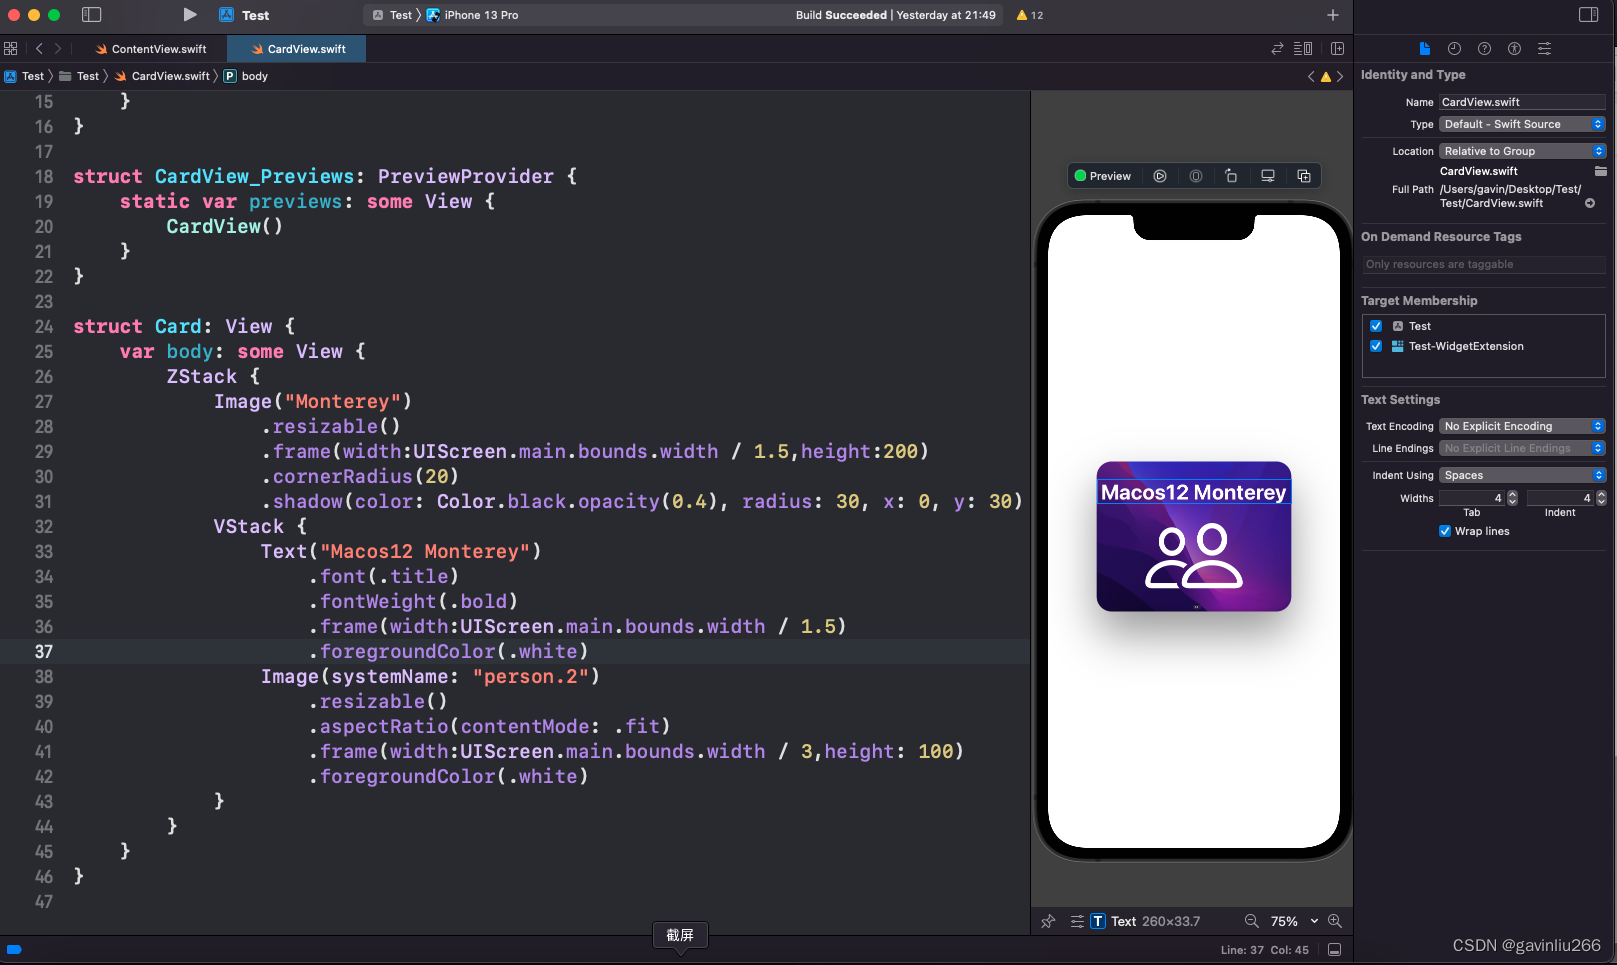Choose file location folder icon
This screenshot has width=1617, height=965.
(x=1600, y=171)
